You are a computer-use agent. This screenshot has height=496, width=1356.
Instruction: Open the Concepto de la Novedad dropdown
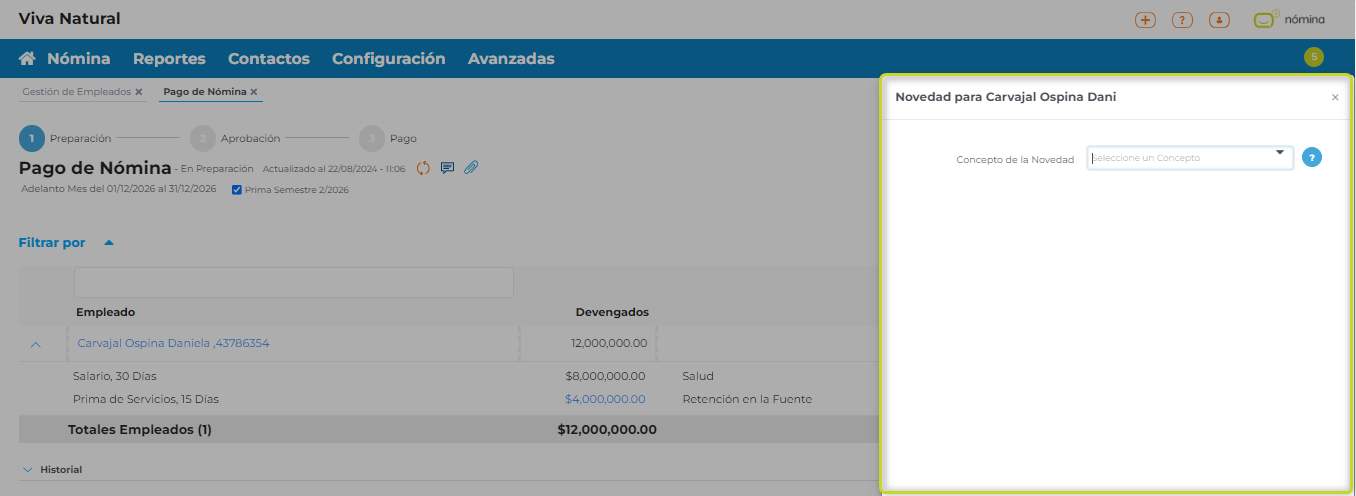[x=1188, y=158]
